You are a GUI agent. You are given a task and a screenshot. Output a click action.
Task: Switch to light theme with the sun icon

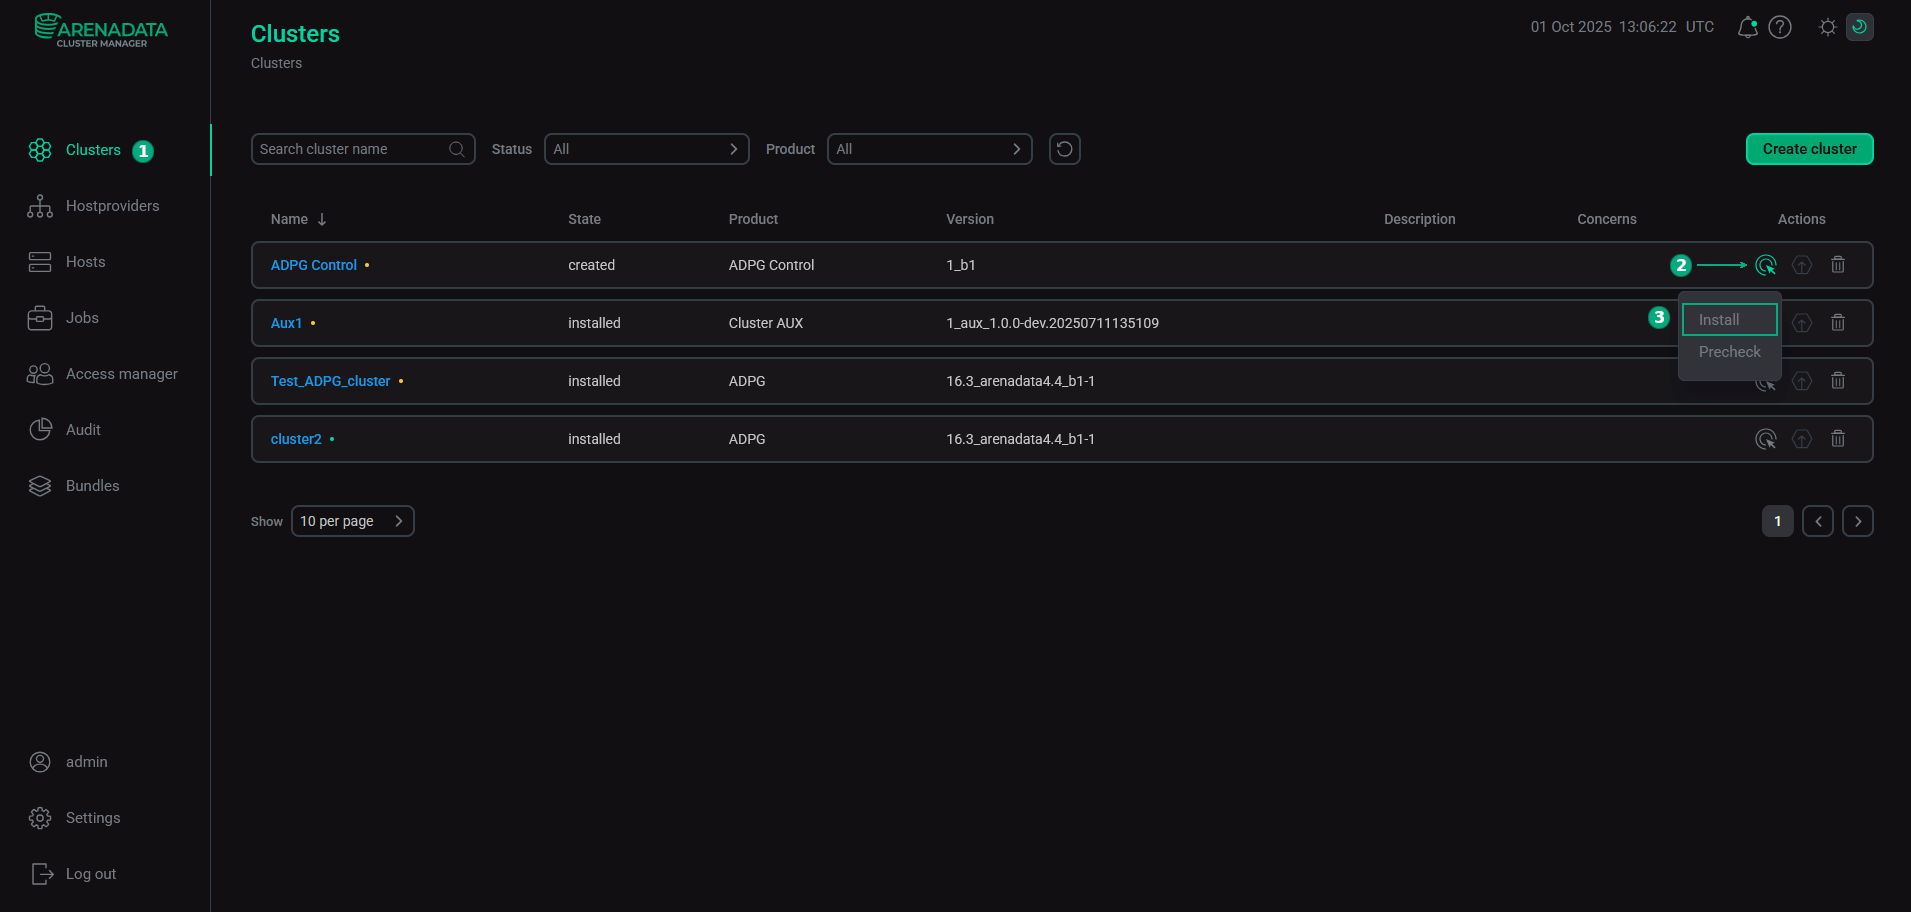(1827, 27)
